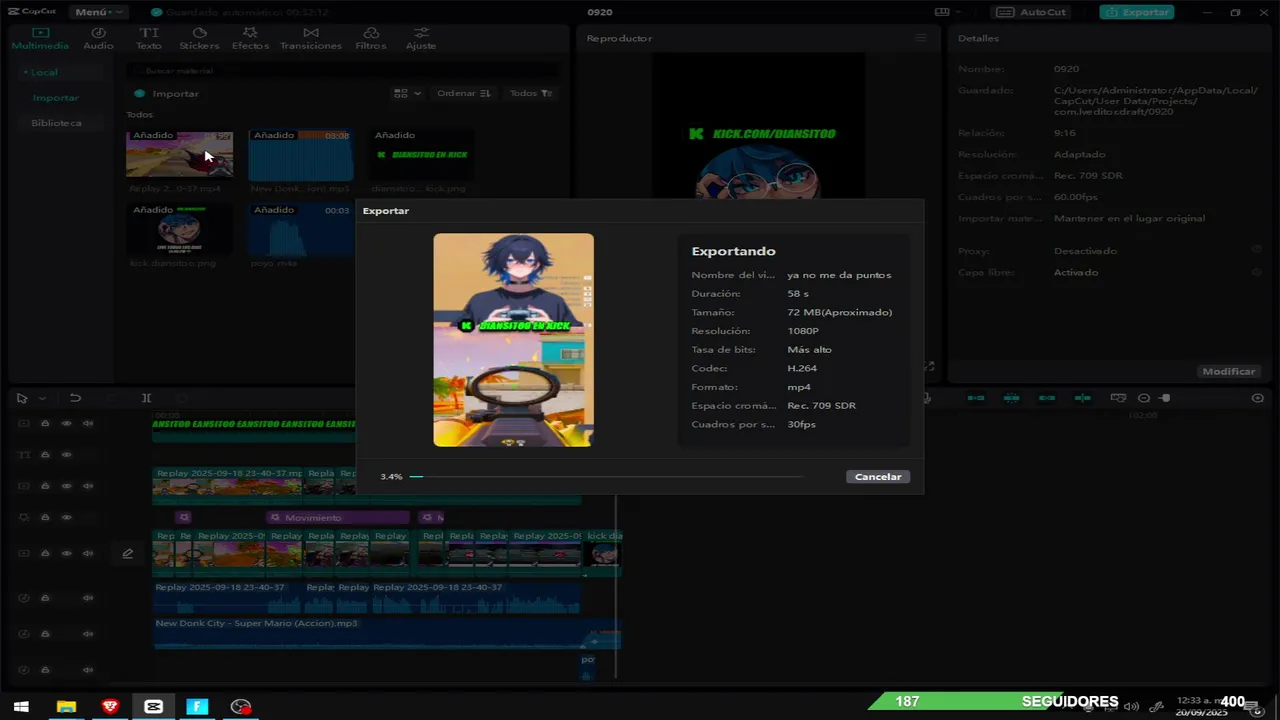
Task: Mute the top overlay track audio
Action: point(88,423)
